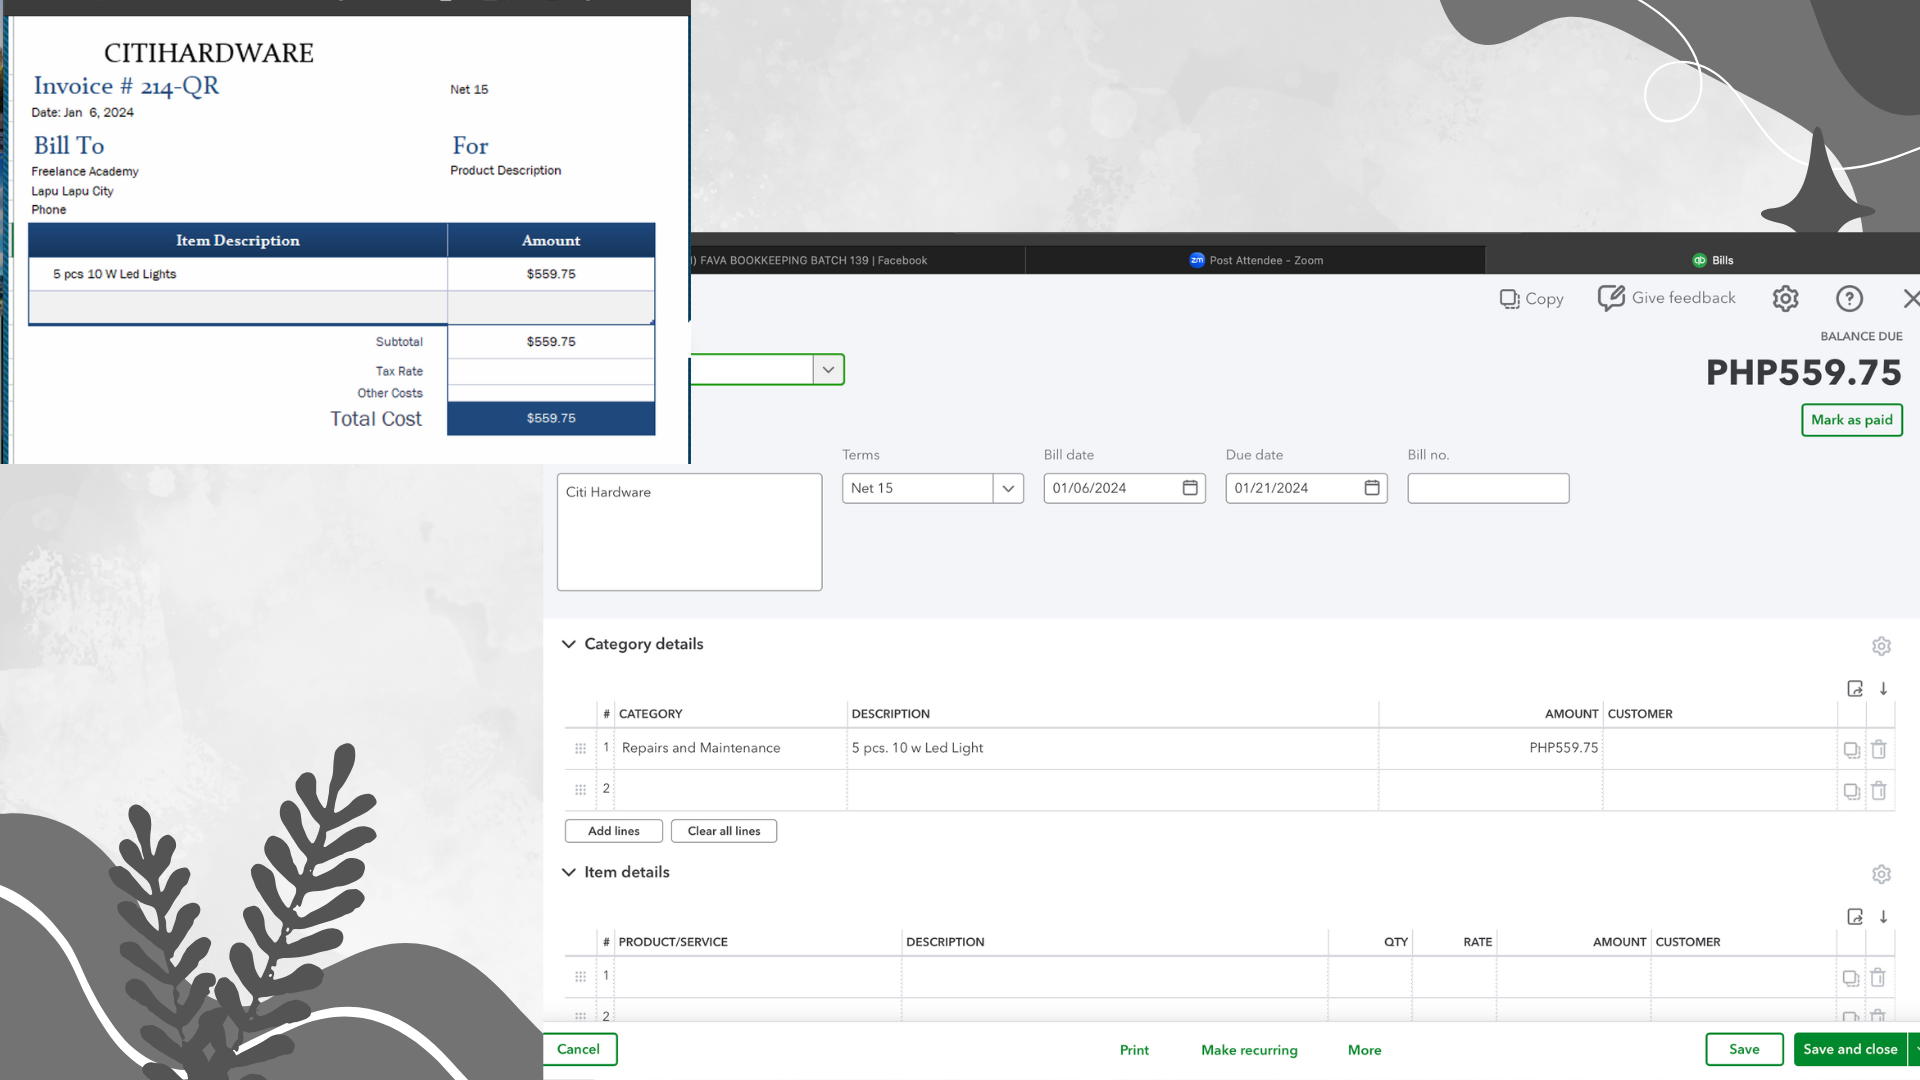This screenshot has height=1080, width=1920.
Task: Delete category line 1 with trash icon
Action: click(1878, 749)
